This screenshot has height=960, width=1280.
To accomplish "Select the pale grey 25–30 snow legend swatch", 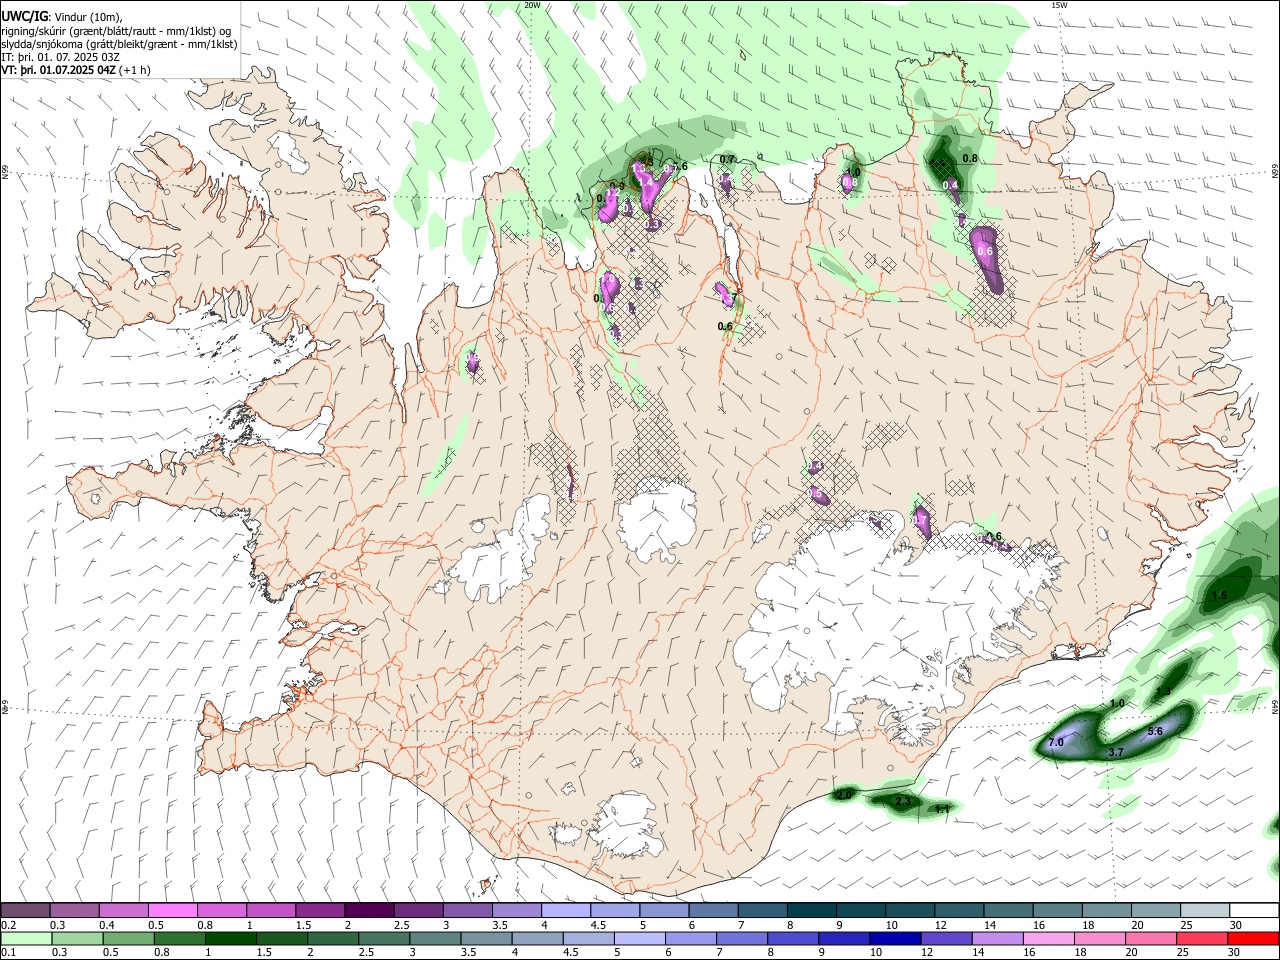I will pyautogui.click(x=1204, y=910).
